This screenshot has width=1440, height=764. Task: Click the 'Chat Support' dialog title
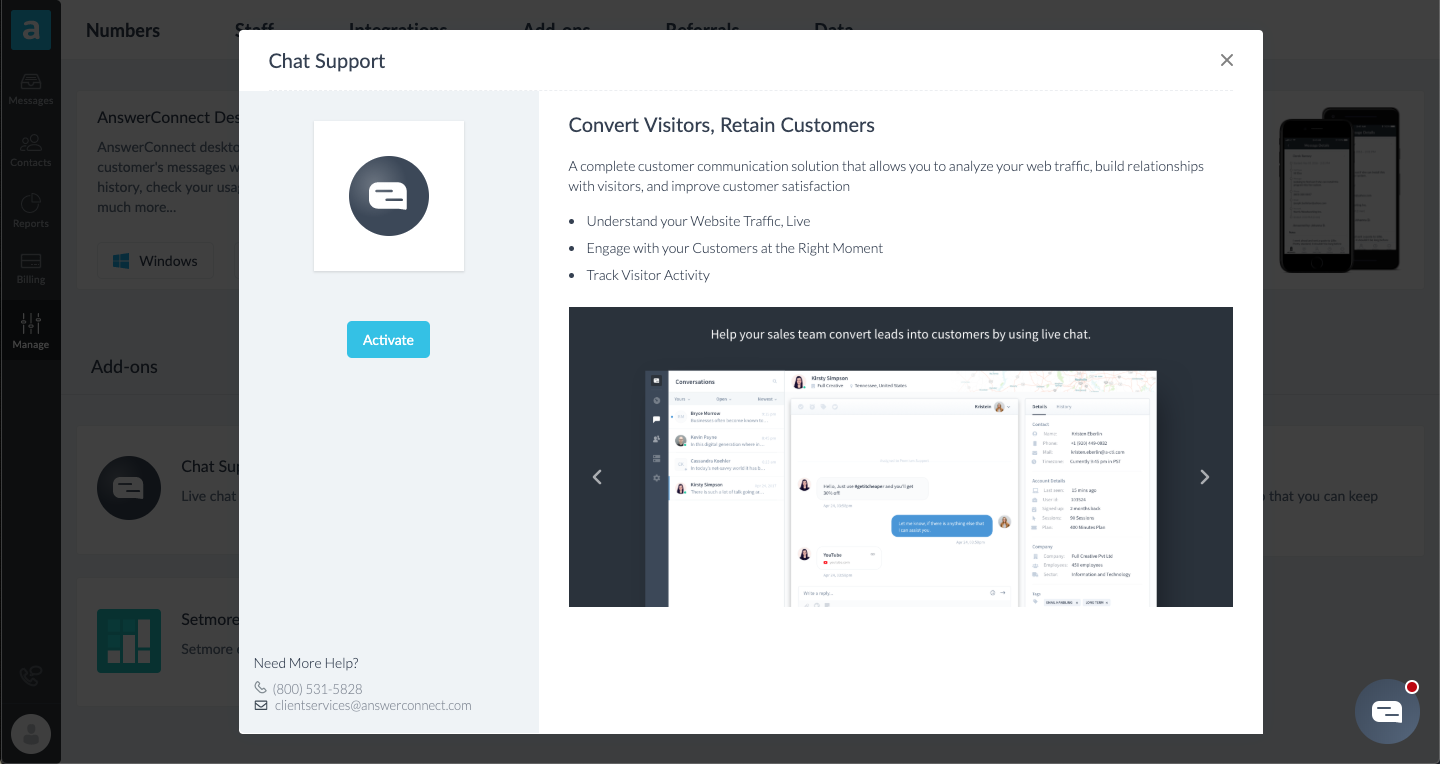[x=327, y=61]
